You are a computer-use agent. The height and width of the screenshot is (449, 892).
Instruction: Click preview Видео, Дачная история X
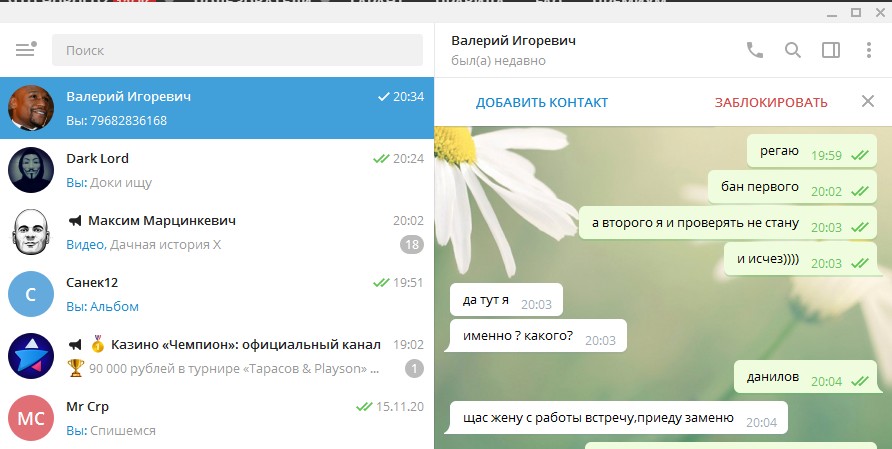click(x=143, y=245)
